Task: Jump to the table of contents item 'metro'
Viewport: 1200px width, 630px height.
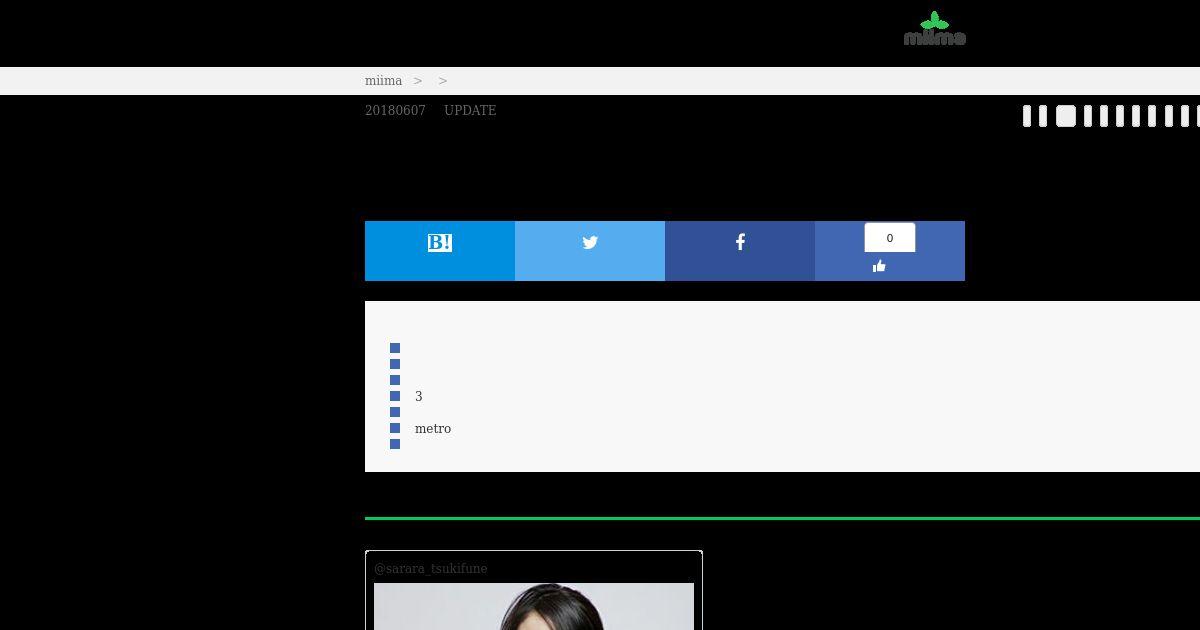Action: (x=433, y=429)
